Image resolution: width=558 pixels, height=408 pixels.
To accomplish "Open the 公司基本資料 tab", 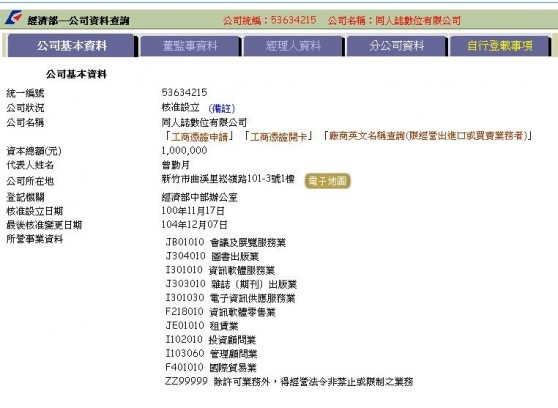I will point(72,46).
